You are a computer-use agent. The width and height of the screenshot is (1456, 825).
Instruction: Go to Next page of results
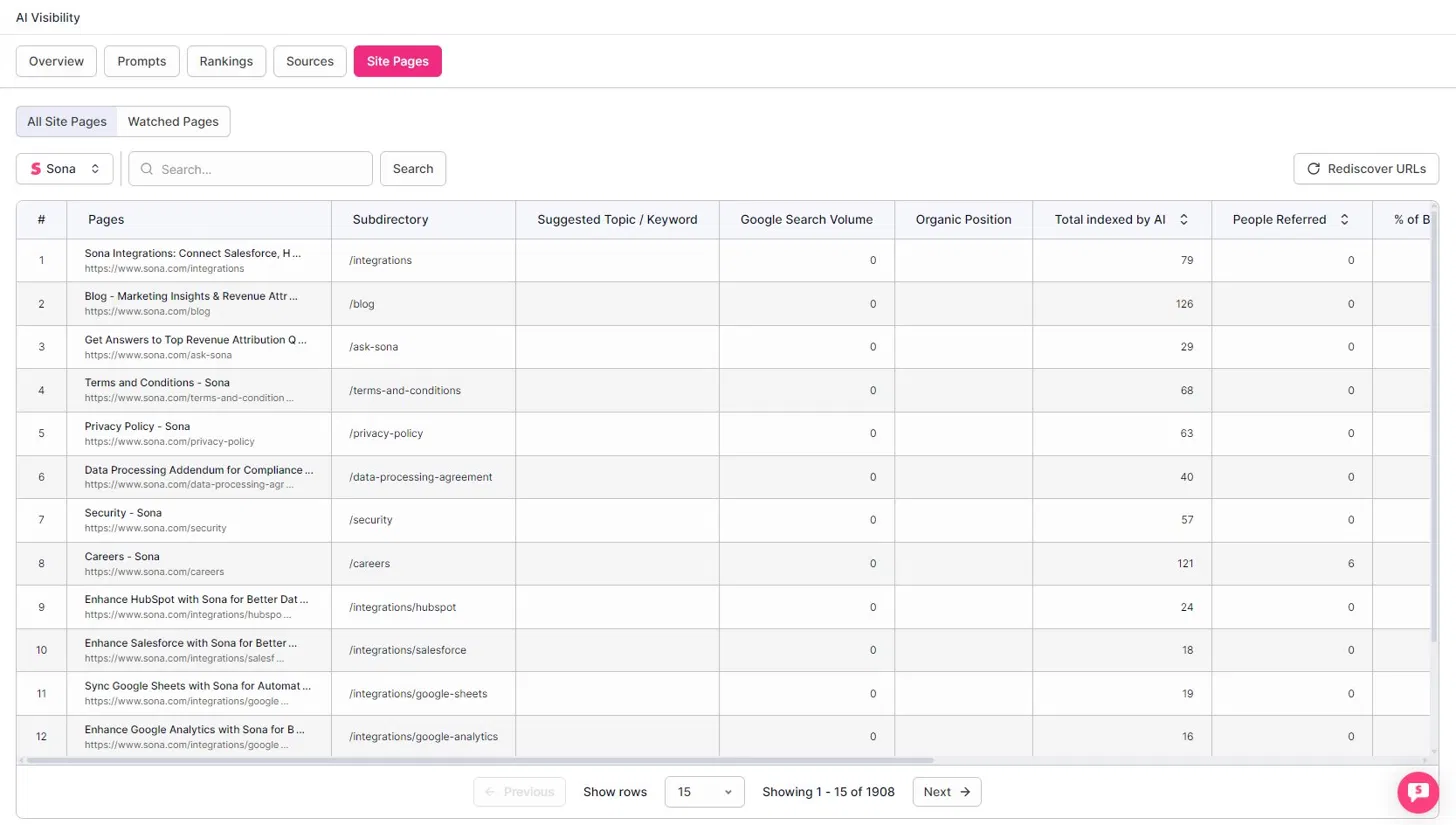[x=947, y=792]
